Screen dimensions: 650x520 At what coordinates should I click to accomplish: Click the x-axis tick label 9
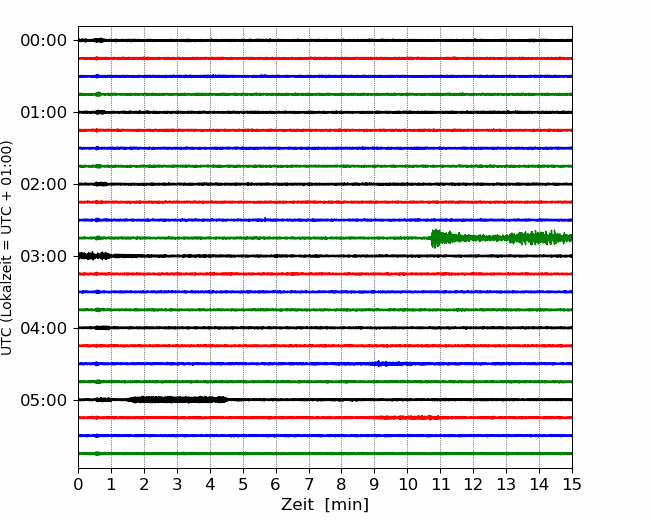point(374,484)
